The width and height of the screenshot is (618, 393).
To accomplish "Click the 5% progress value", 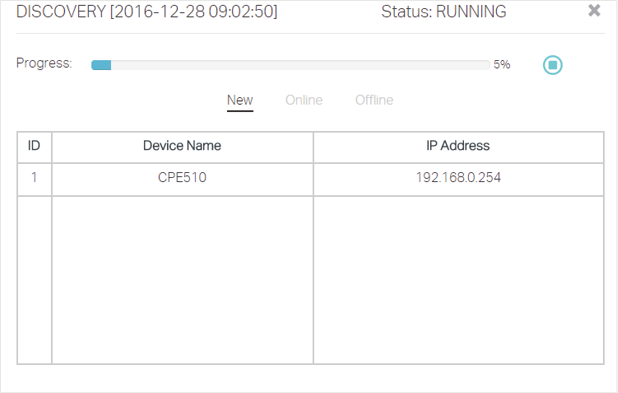I will point(502,64).
